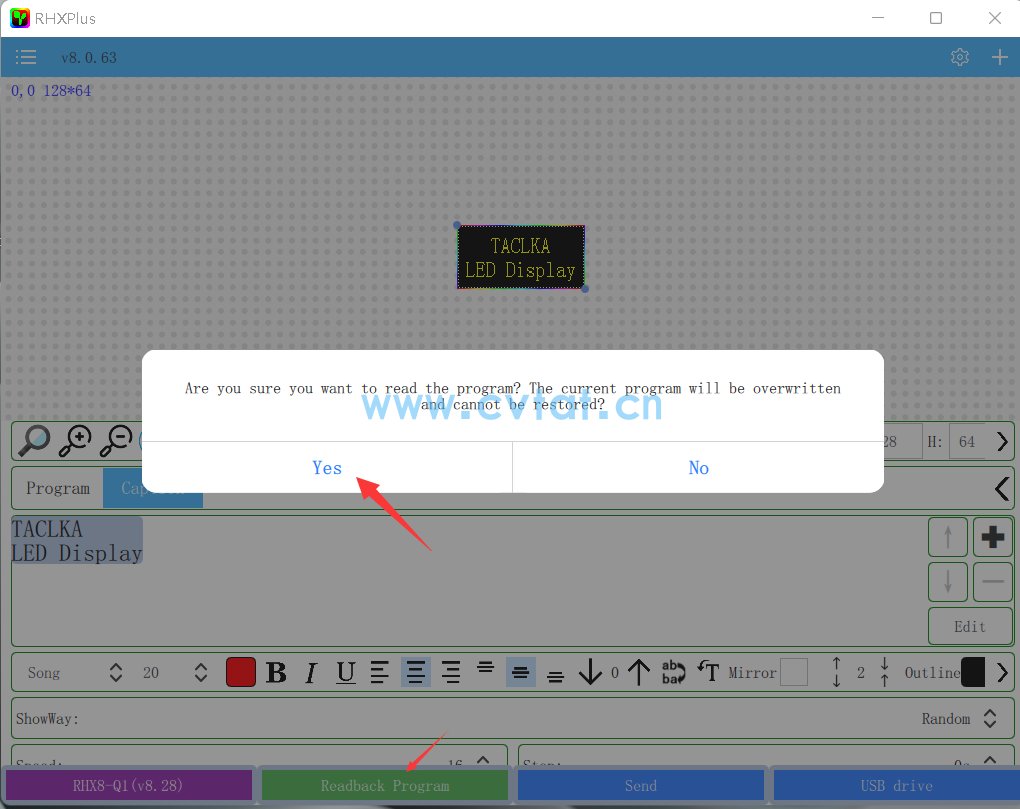Image resolution: width=1020 pixels, height=809 pixels.
Task: Open the font size 20 dropdown
Action: (x=201, y=672)
